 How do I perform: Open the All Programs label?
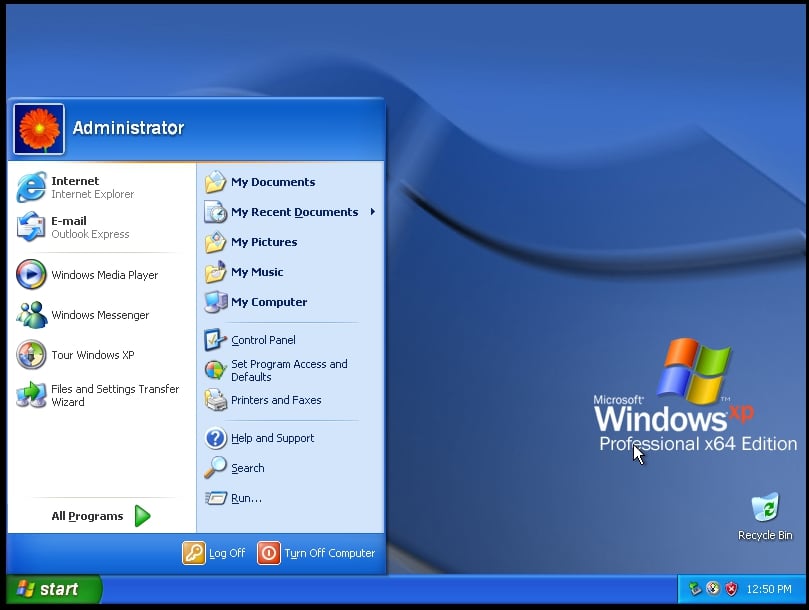tap(87, 516)
